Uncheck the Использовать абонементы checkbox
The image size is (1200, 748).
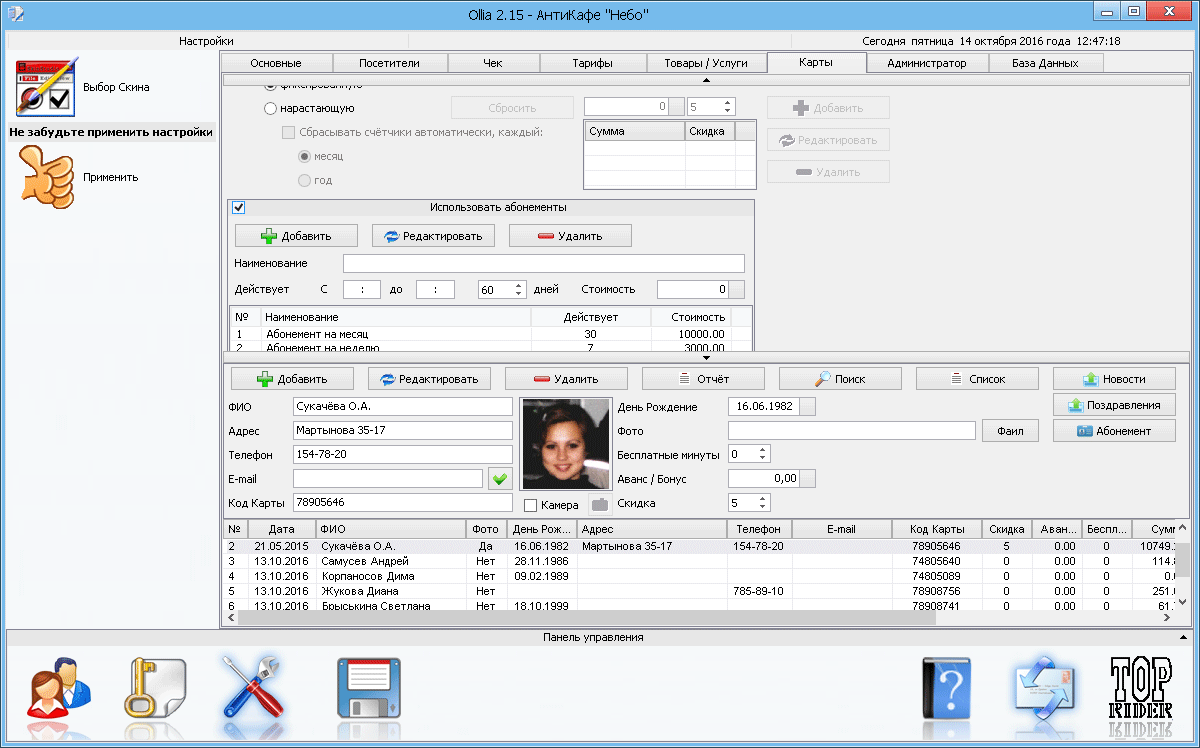[239, 208]
